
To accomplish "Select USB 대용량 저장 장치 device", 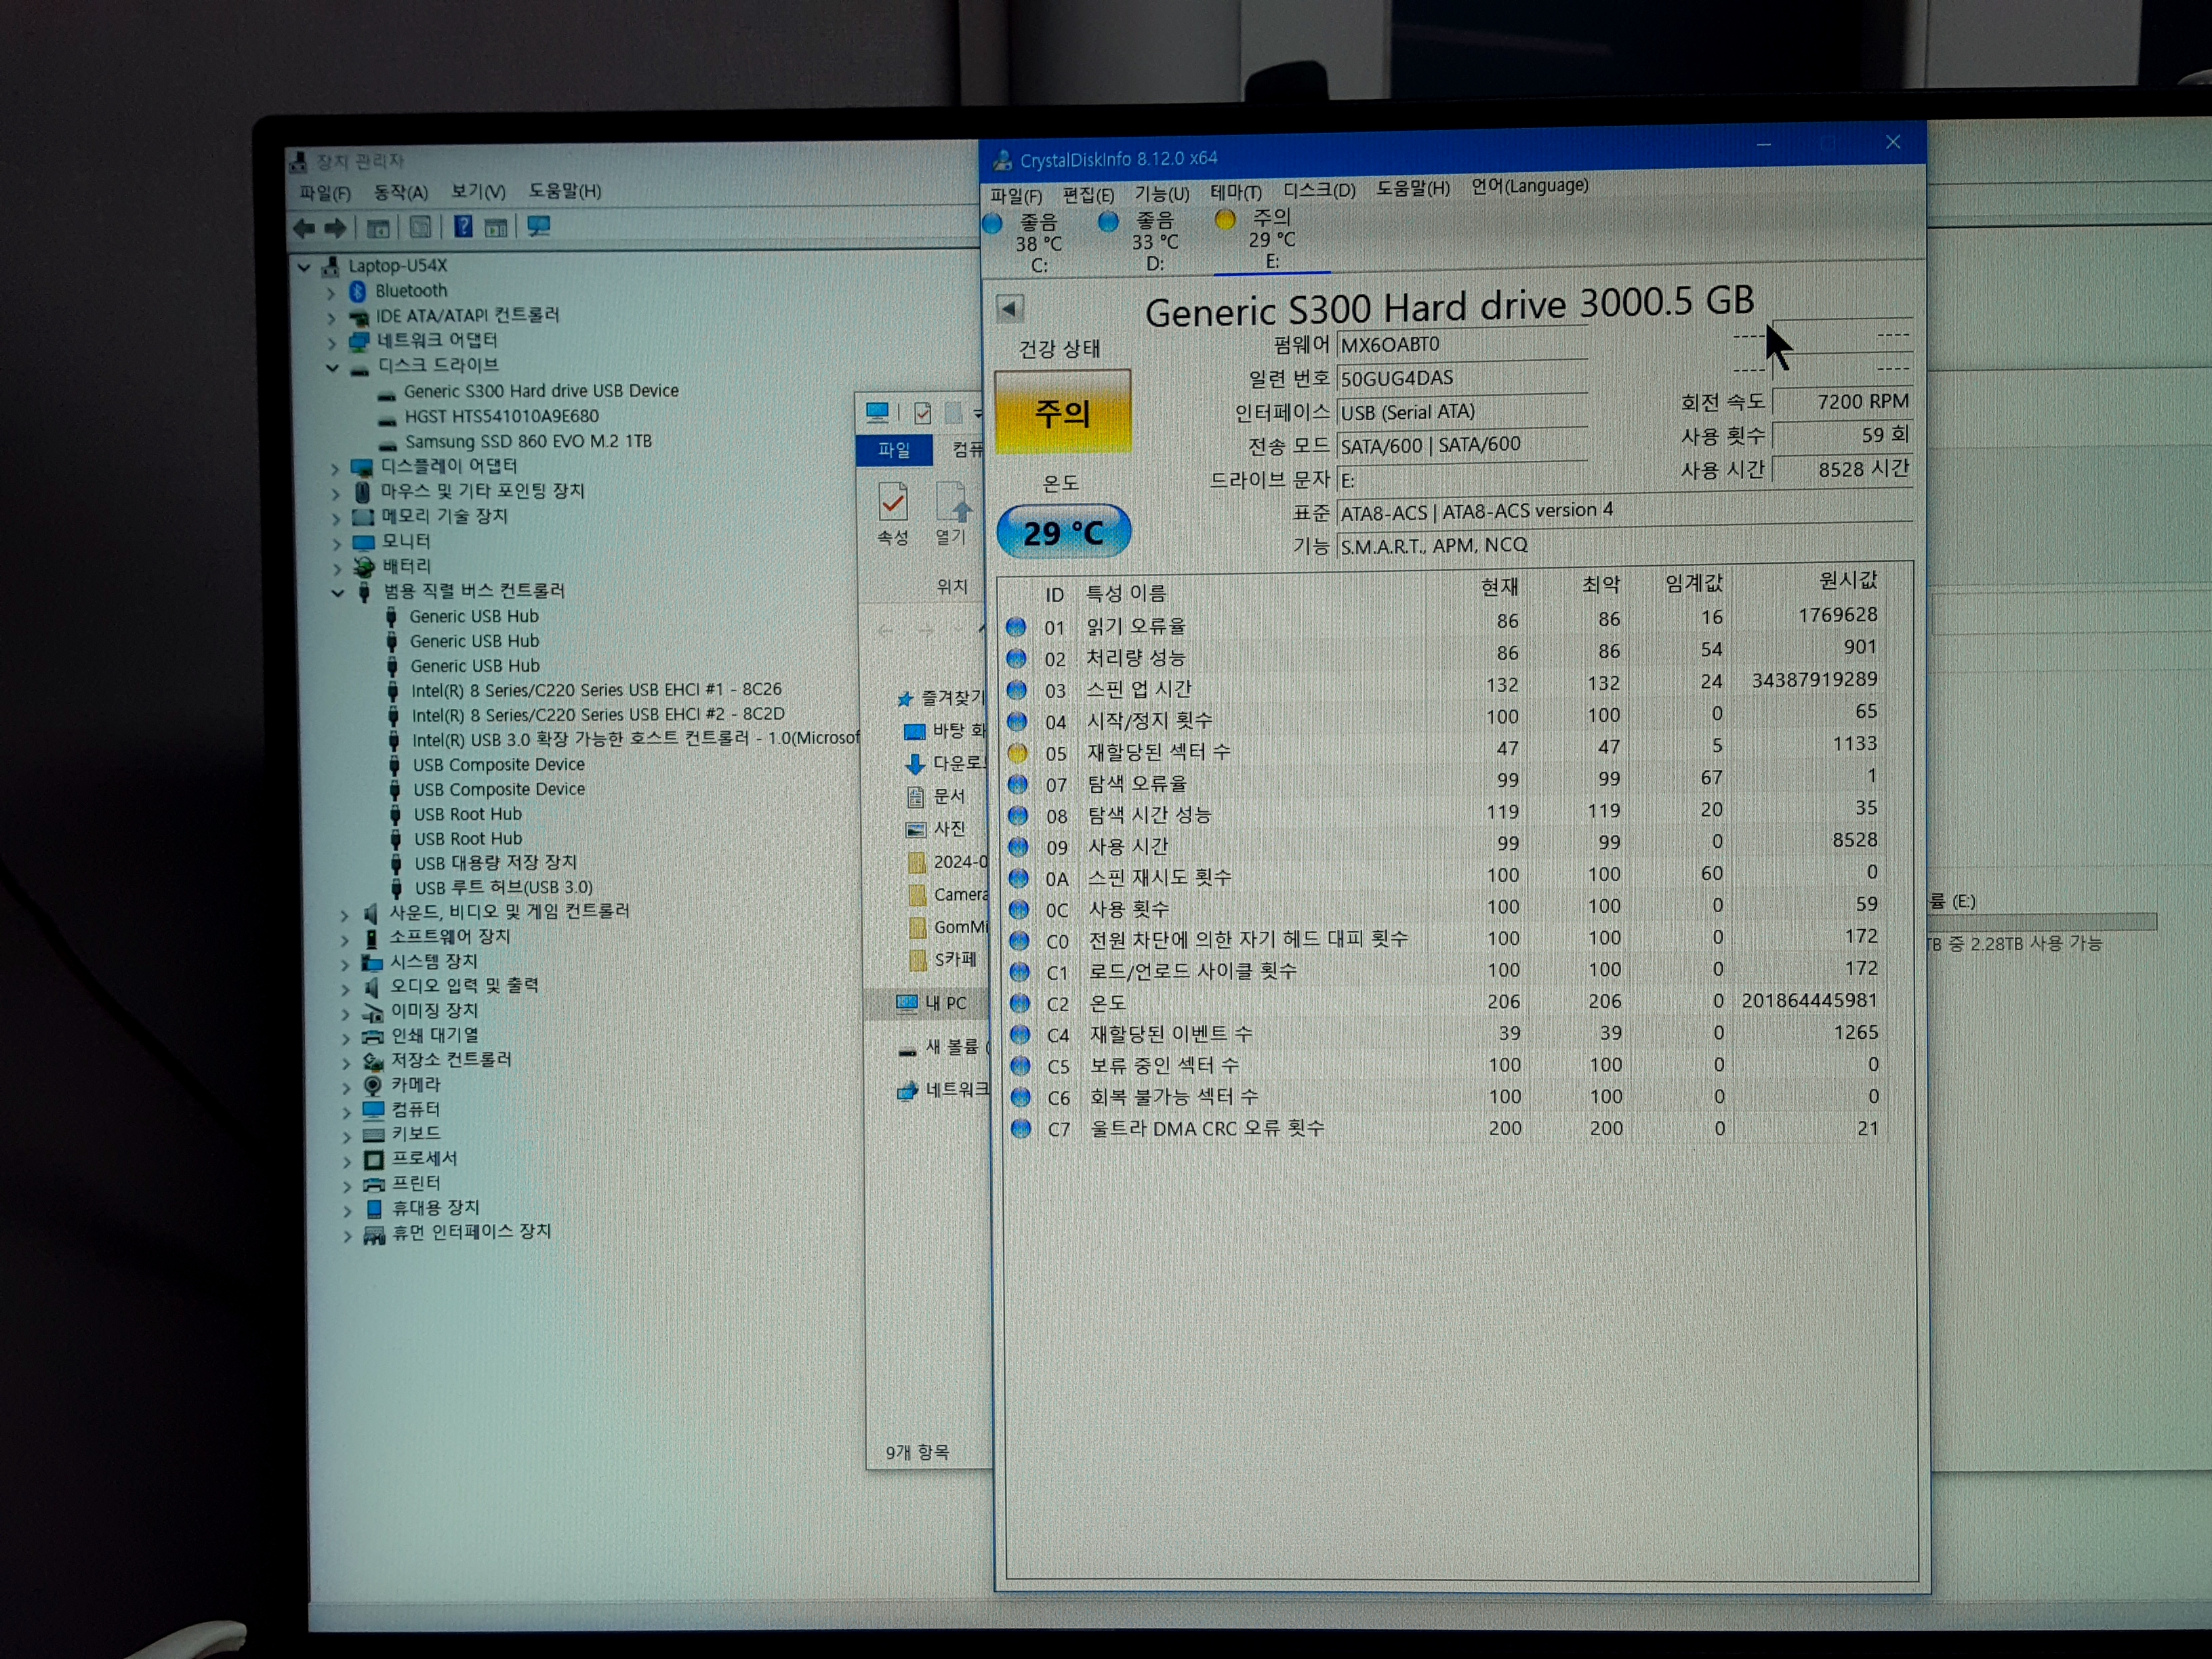I will (x=495, y=863).
